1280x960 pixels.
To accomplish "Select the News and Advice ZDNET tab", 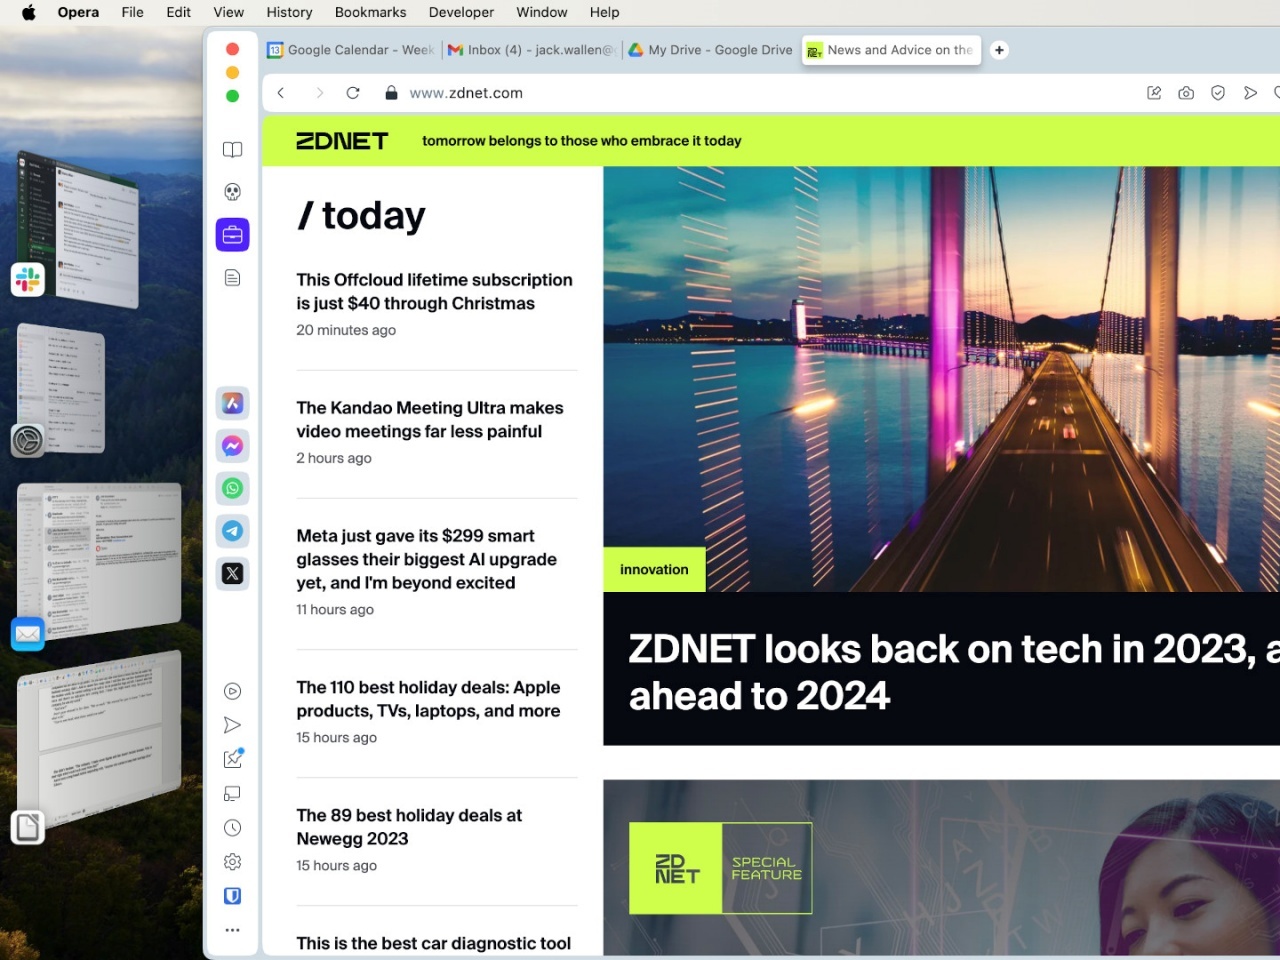I will tap(891, 50).
